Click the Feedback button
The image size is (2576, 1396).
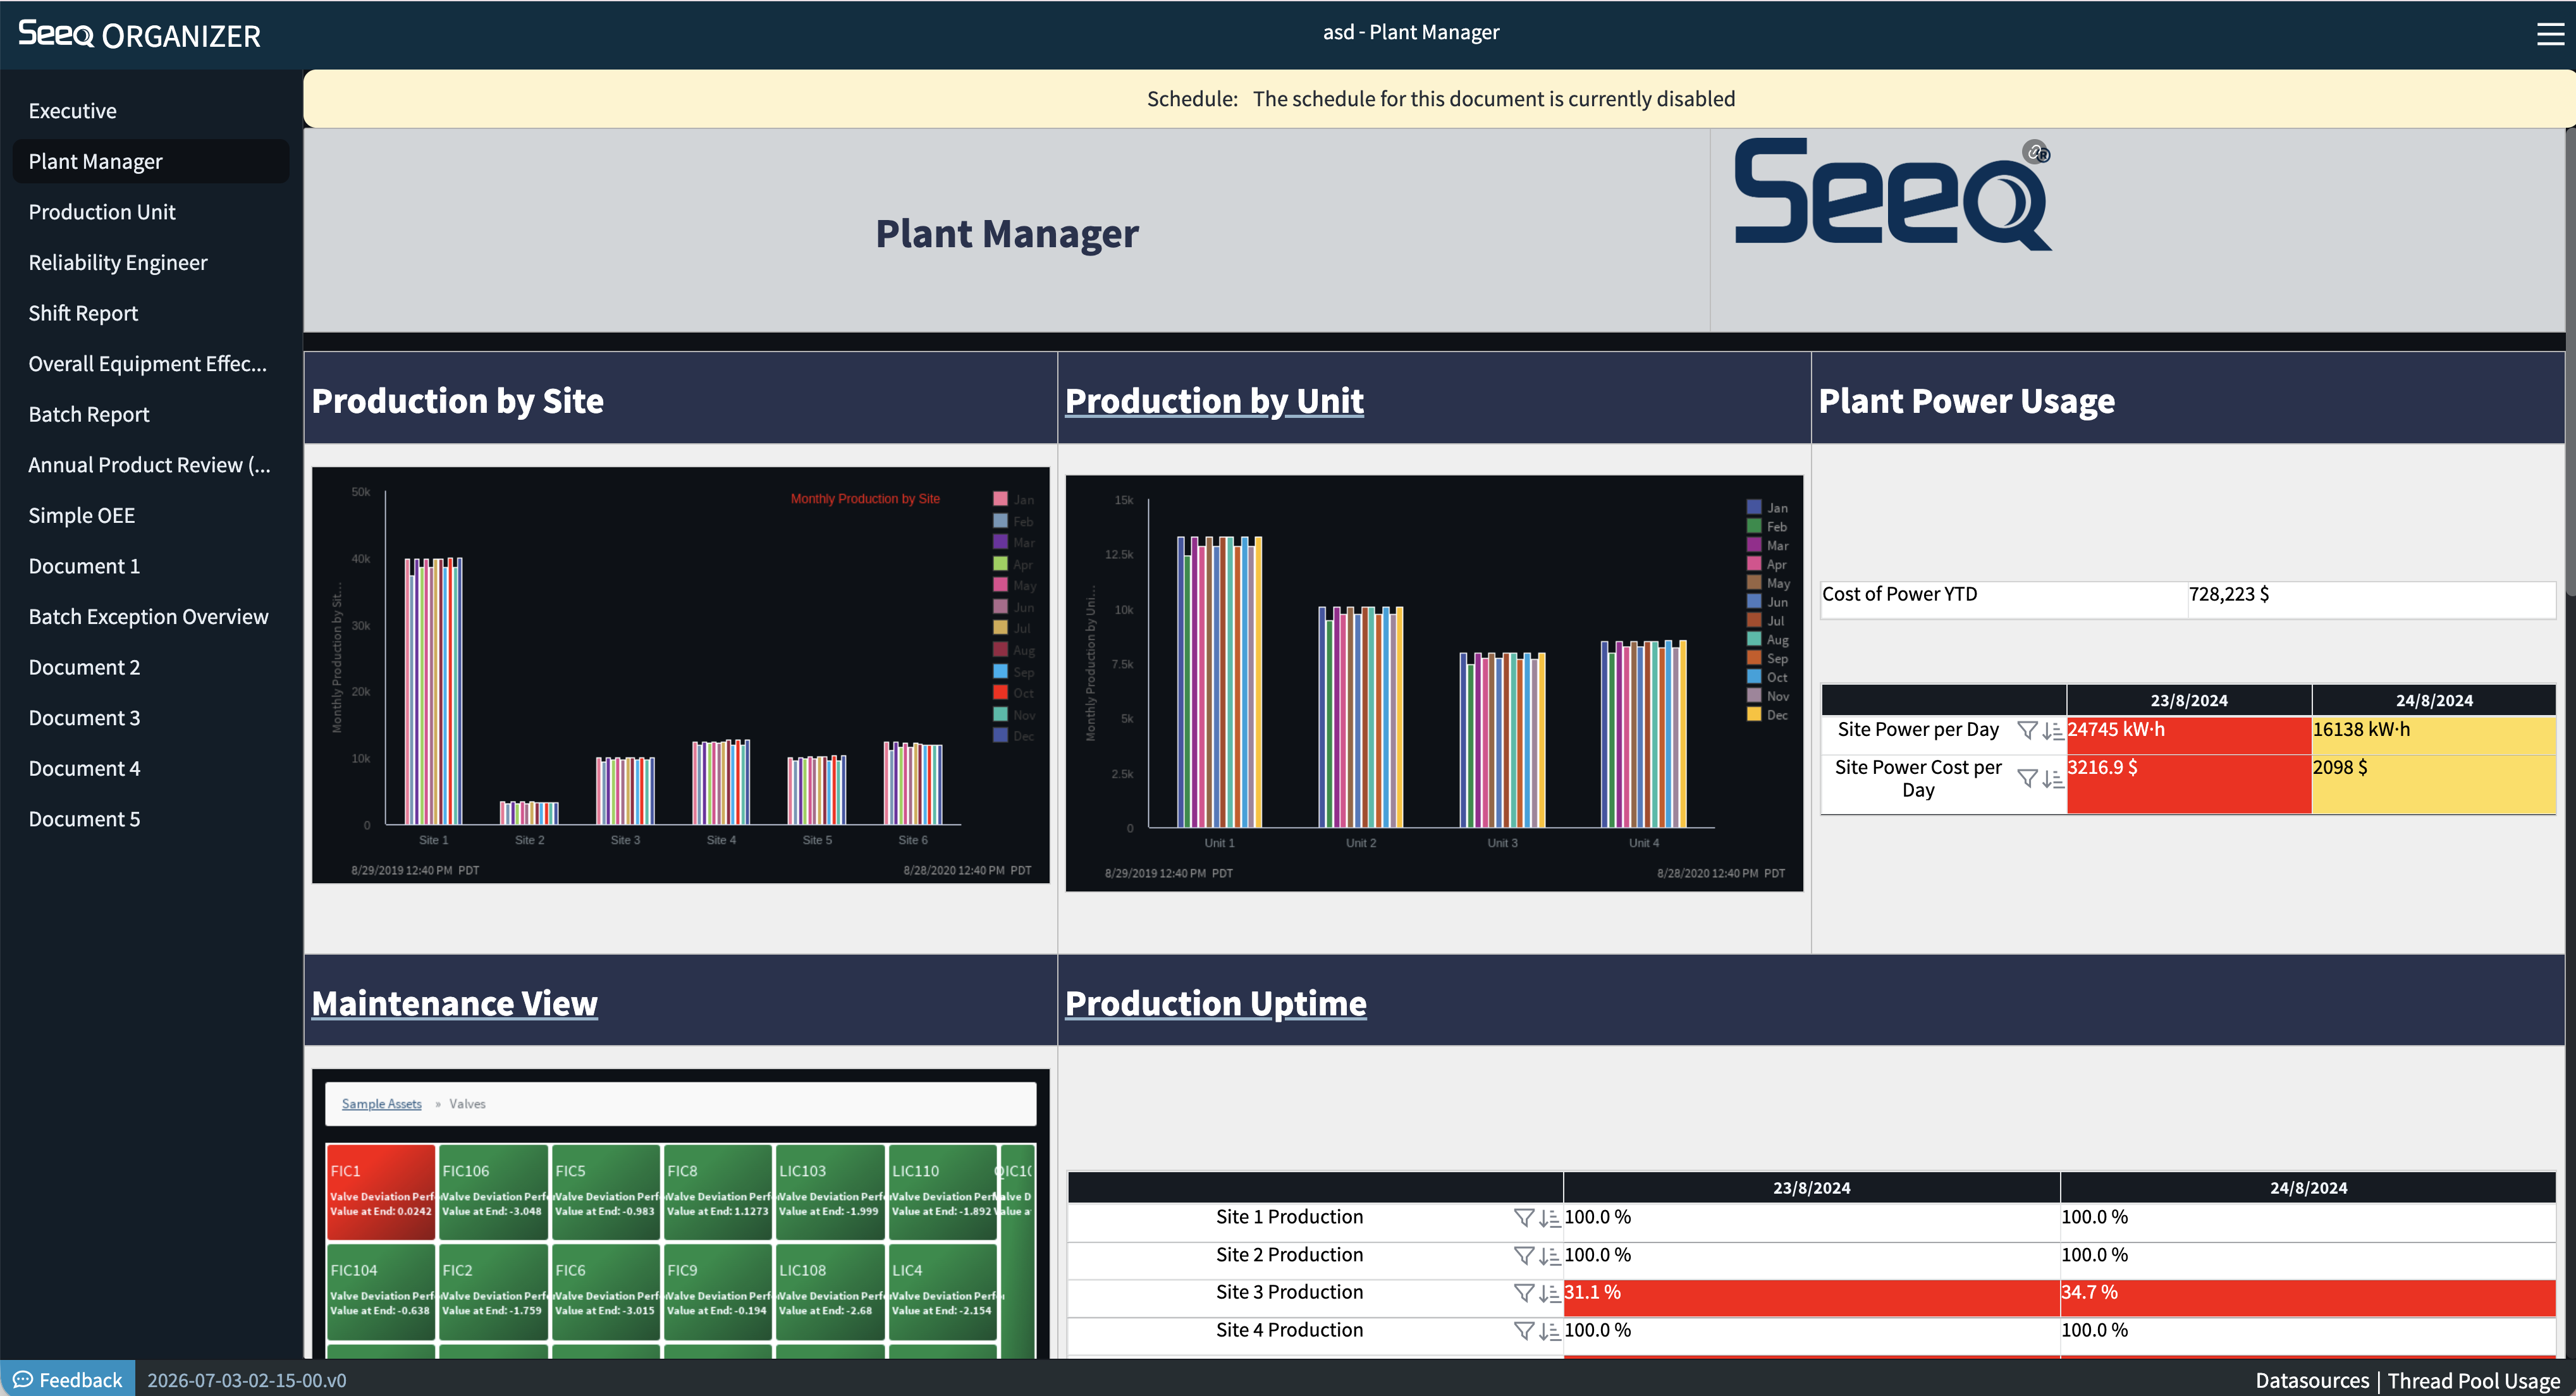68,1380
